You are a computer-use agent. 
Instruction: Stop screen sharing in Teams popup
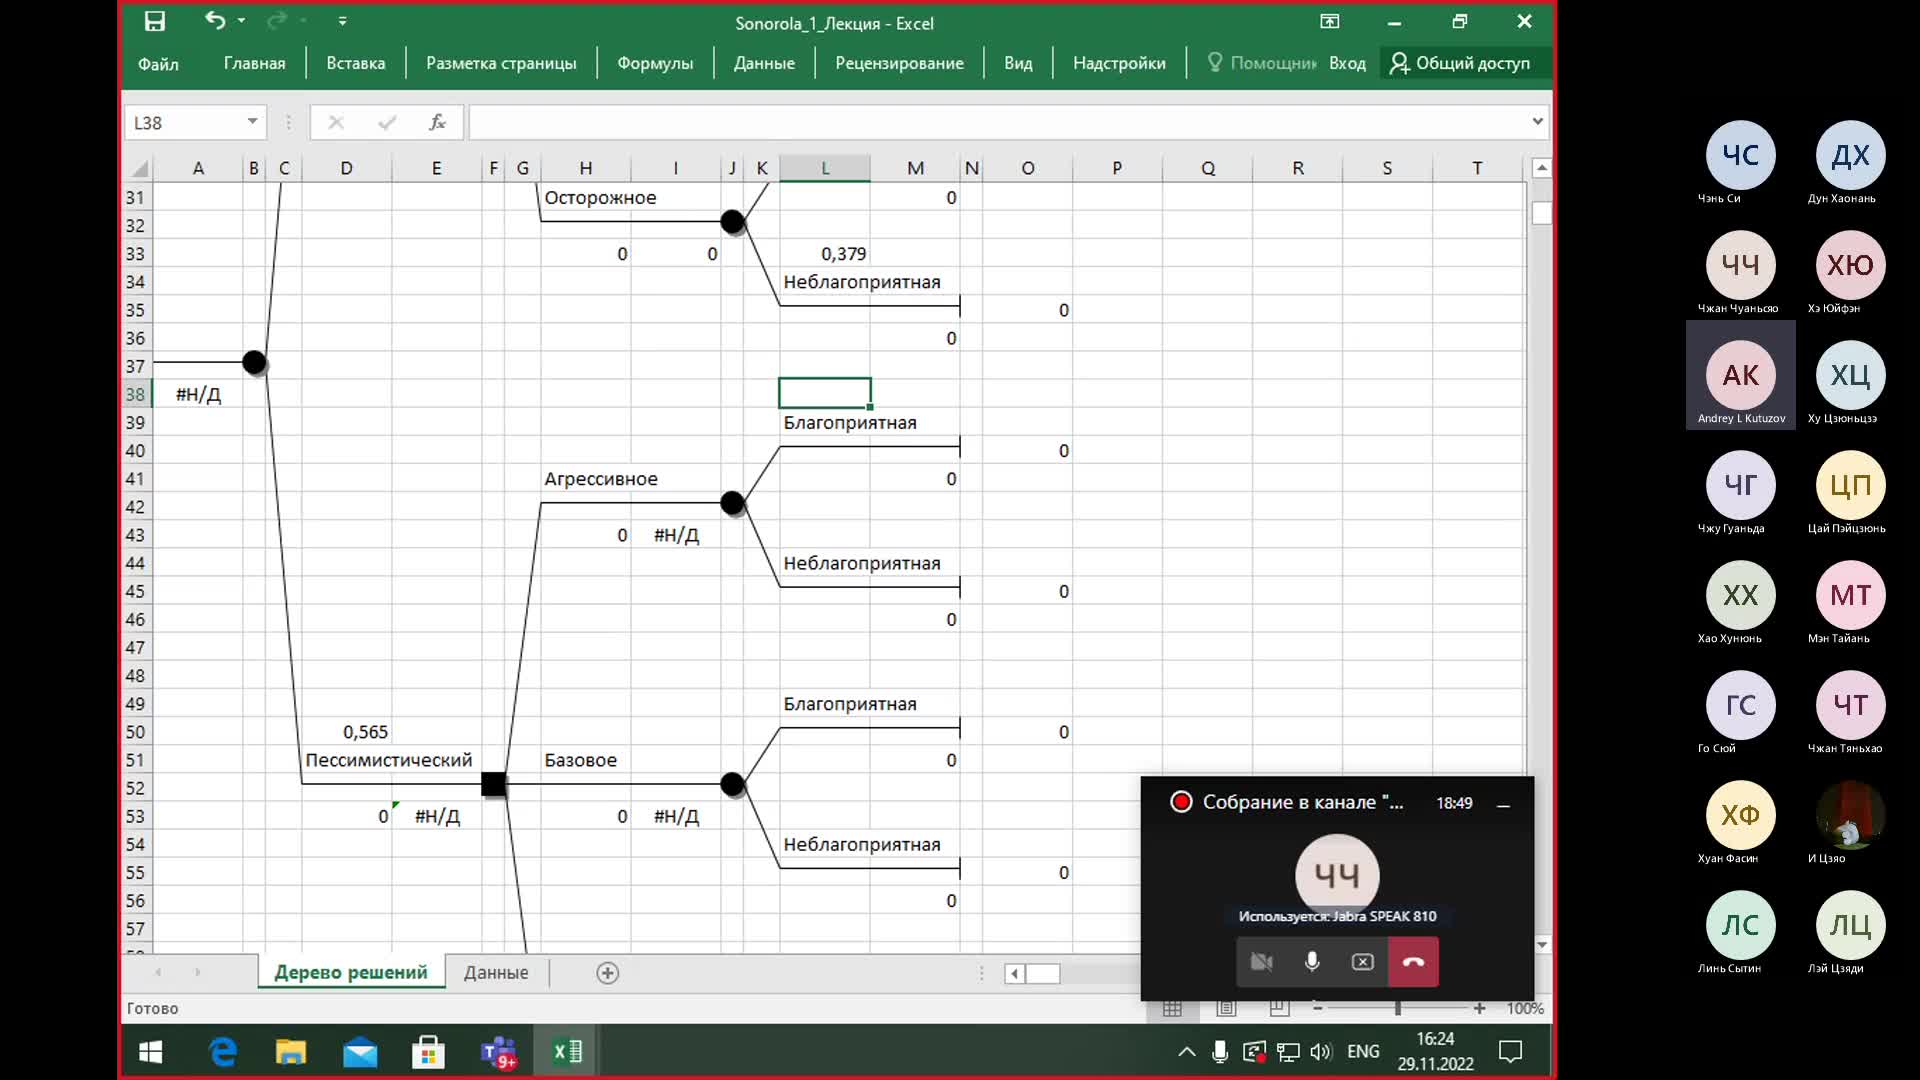(1362, 962)
